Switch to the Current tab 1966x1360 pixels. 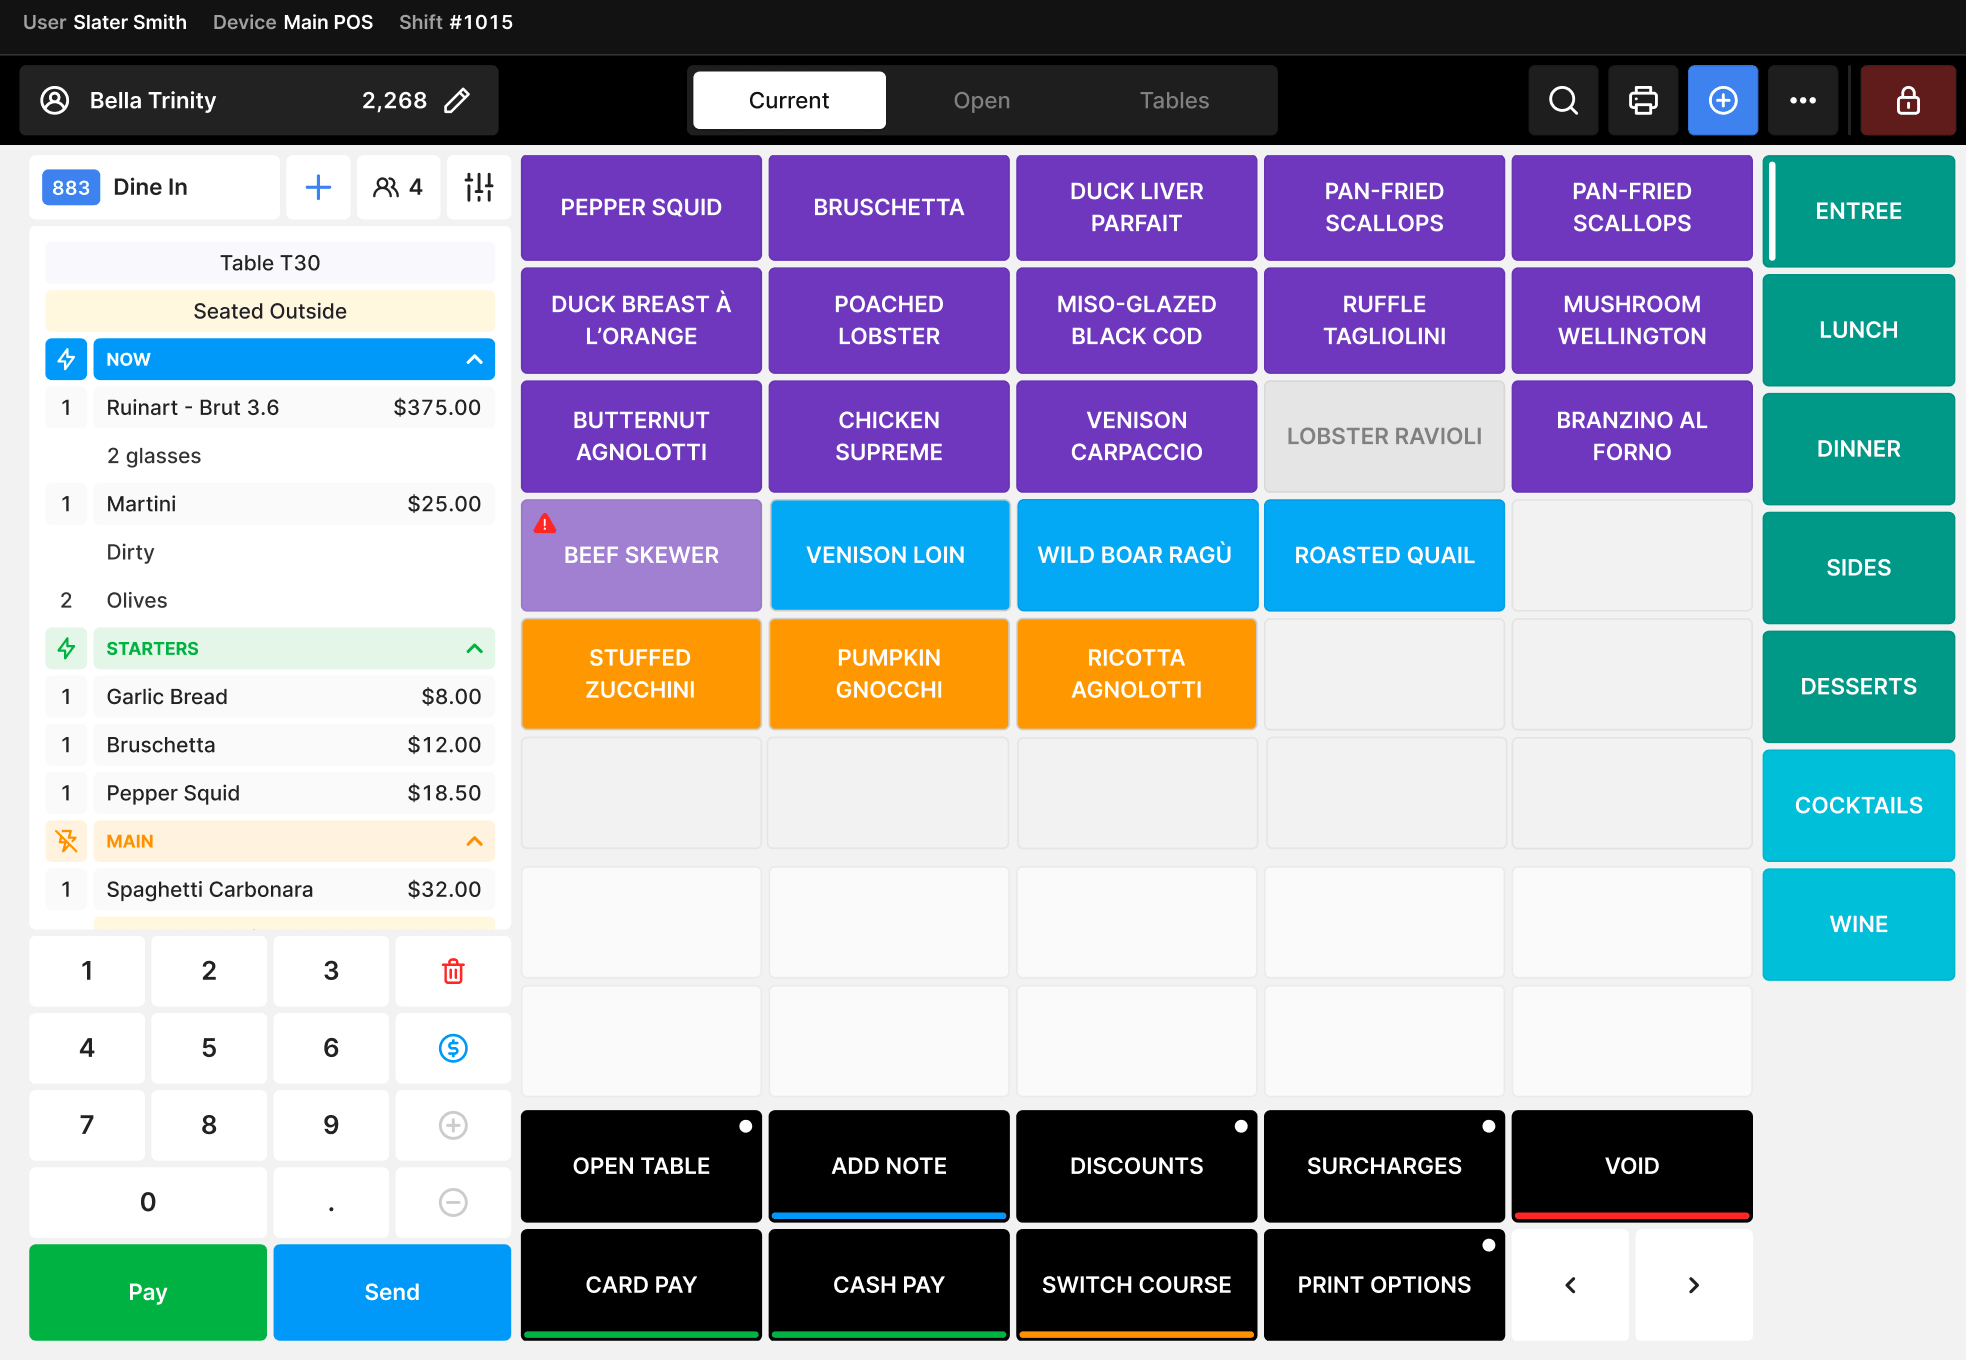(789, 100)
